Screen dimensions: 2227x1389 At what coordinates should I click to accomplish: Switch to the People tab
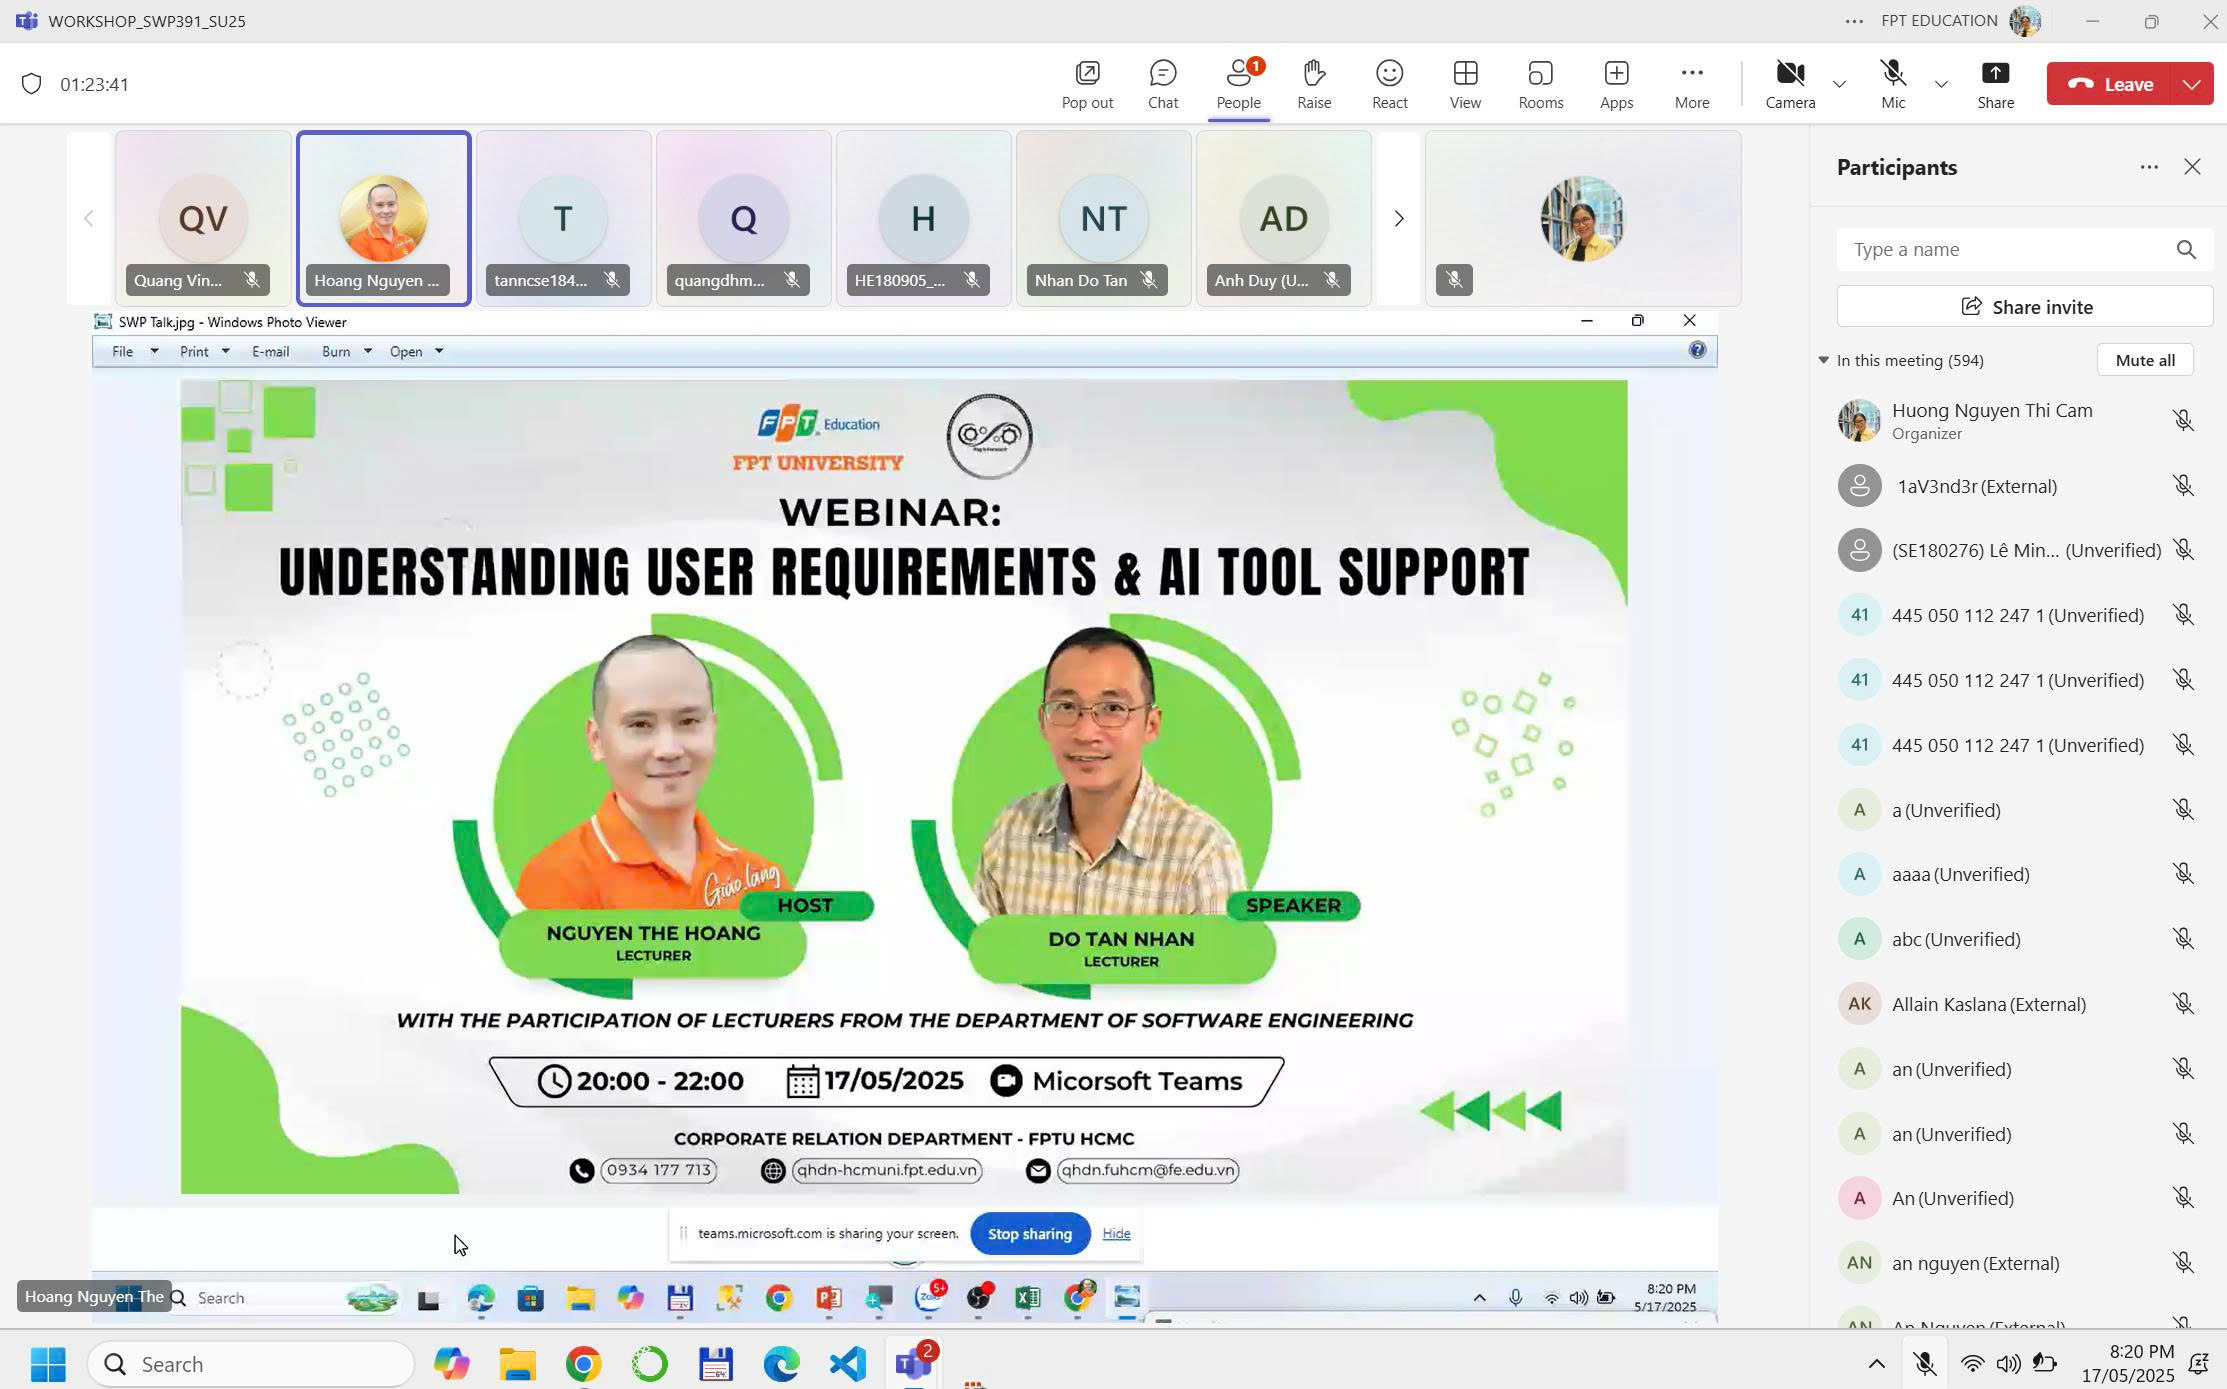1238,84
